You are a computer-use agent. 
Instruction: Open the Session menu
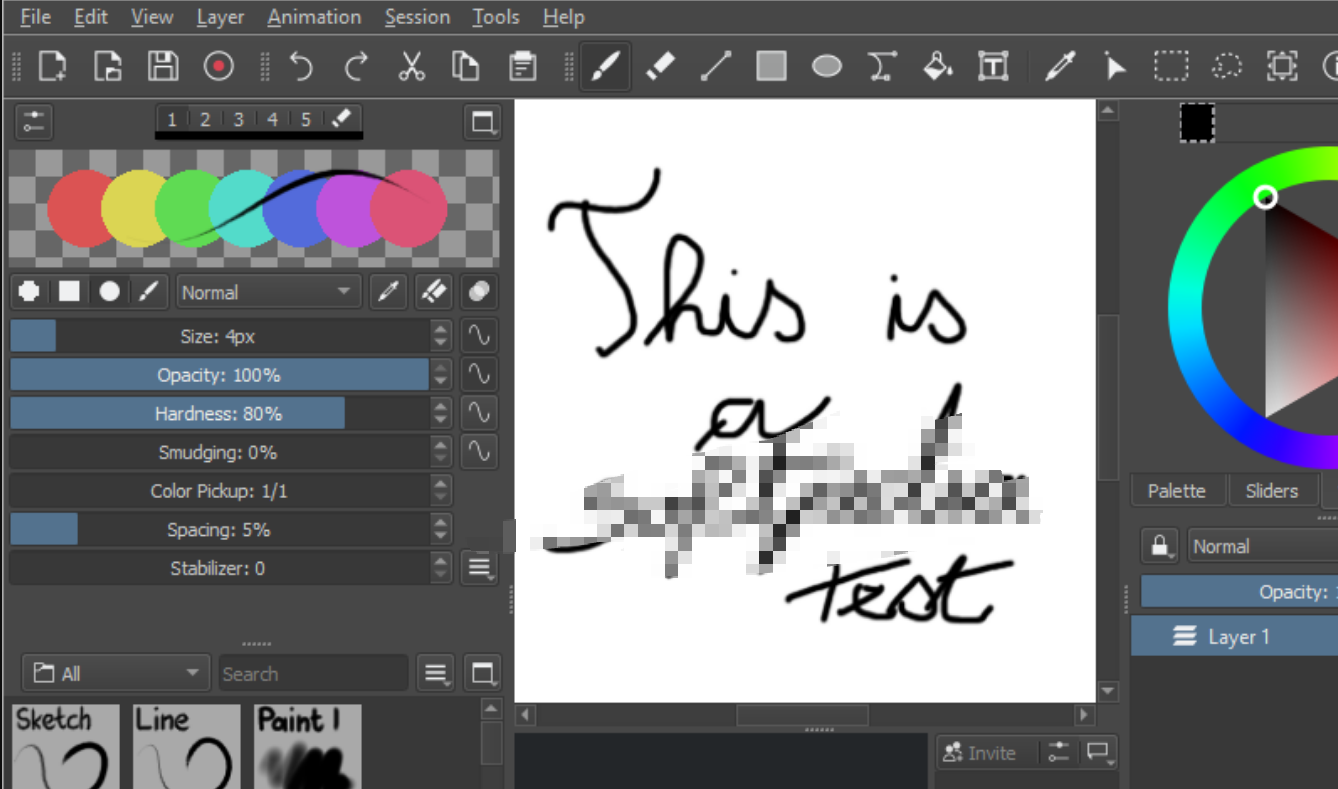pos(417,17)
